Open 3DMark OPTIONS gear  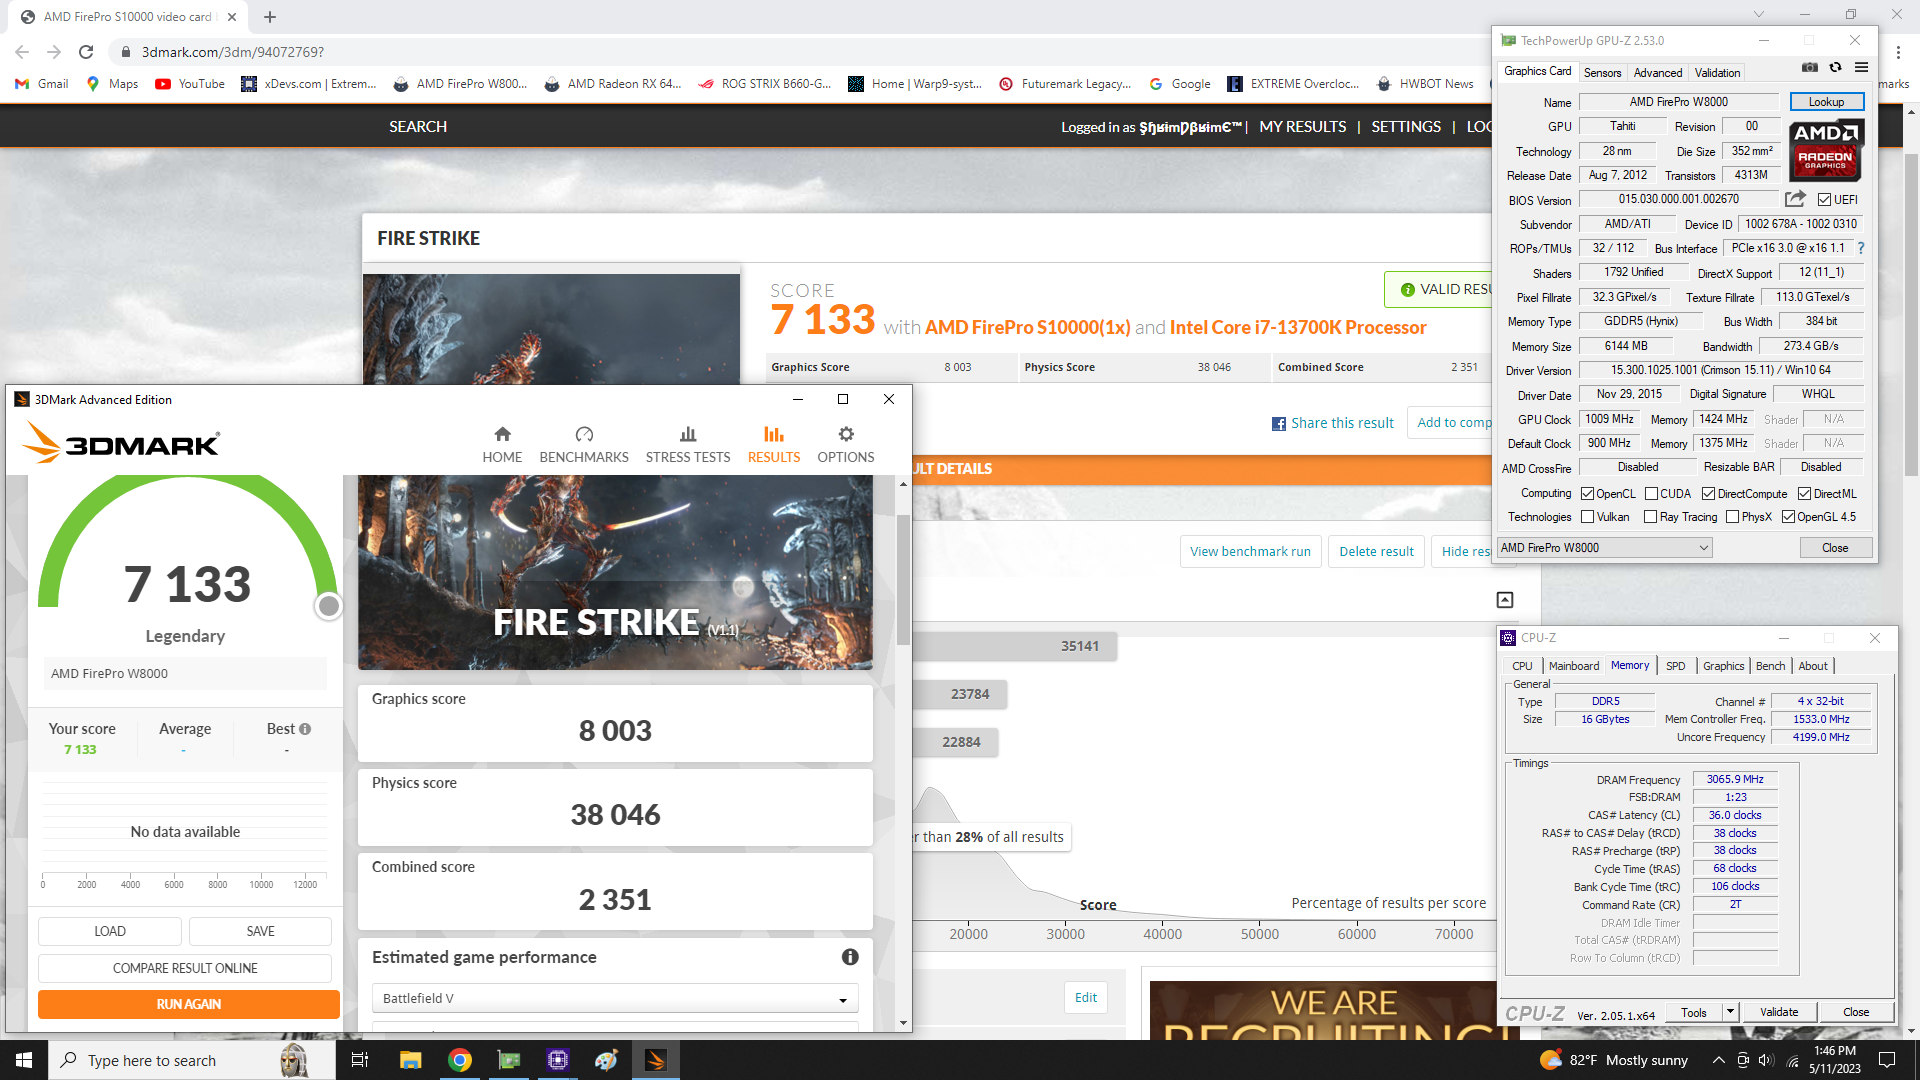pyautogui.click(x=846, y=444)
